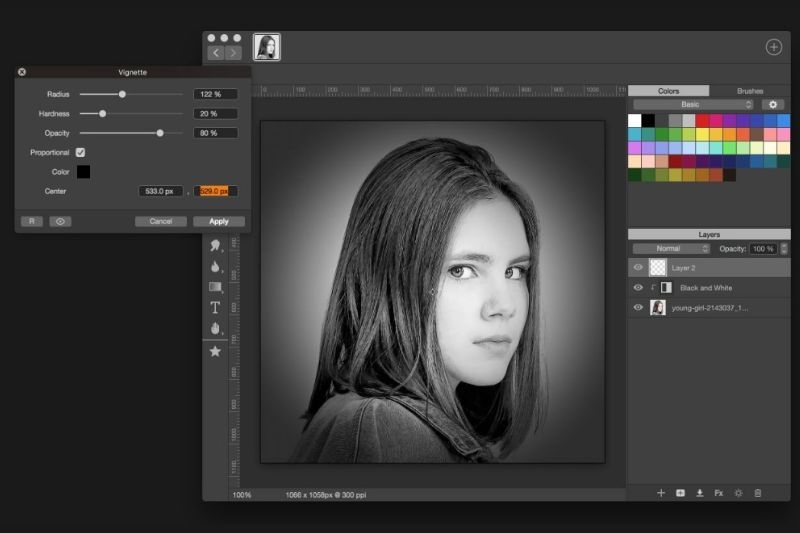
Task: Click the Hardness 20 % field
Action: (215, 114)
